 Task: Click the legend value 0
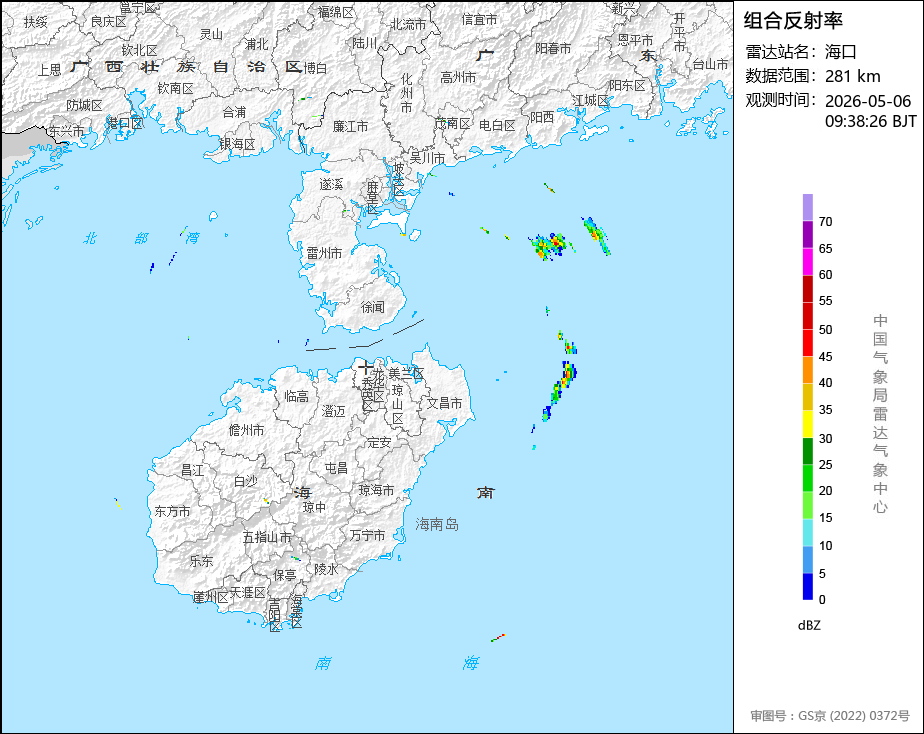coord(822,600)
